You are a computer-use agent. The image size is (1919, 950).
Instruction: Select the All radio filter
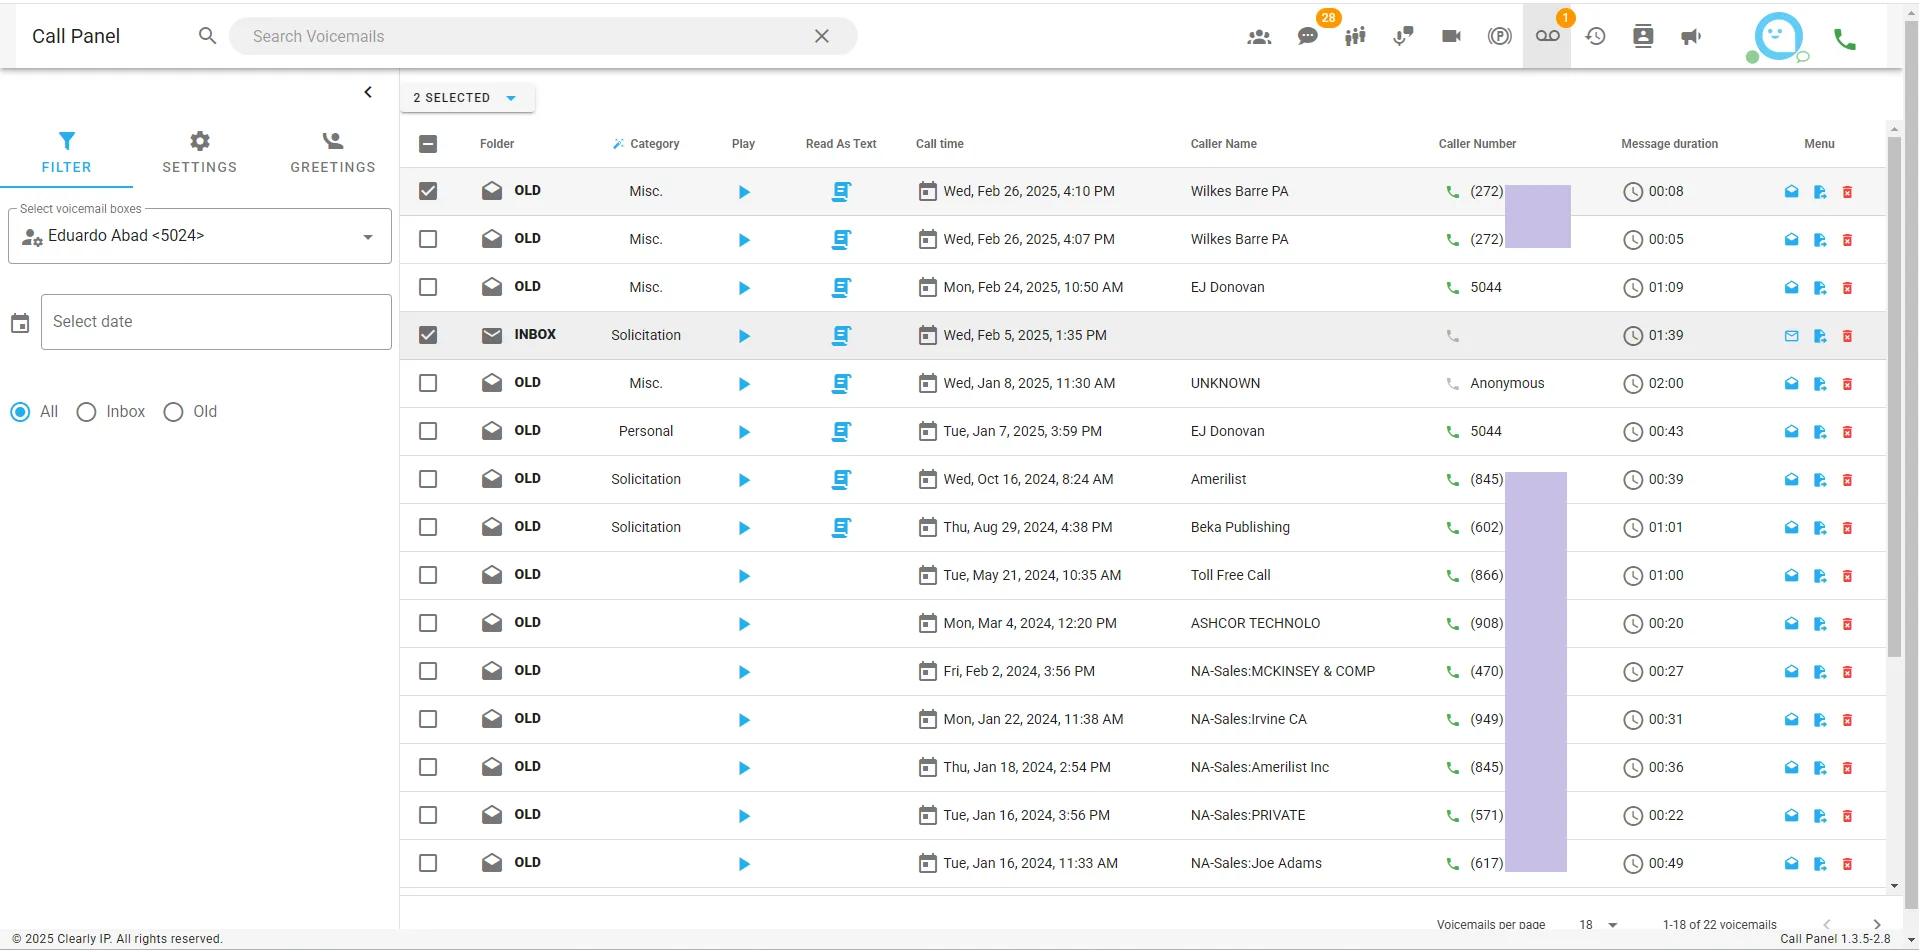point(20,412)
